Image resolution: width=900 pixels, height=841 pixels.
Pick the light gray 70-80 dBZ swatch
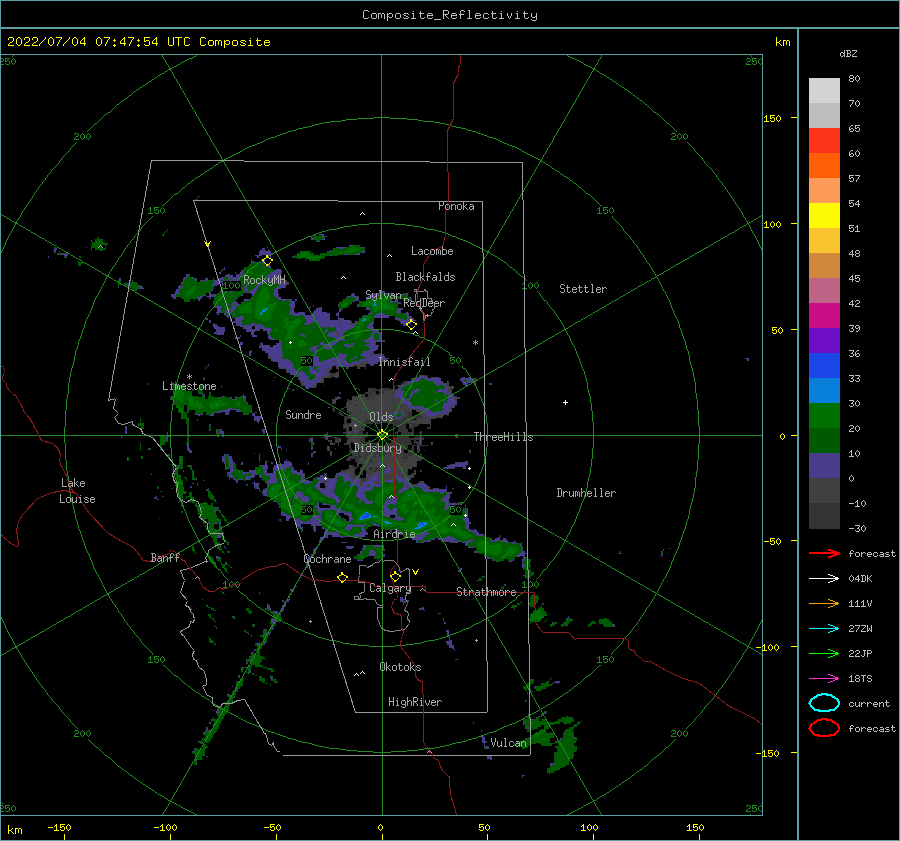[824, 90]
